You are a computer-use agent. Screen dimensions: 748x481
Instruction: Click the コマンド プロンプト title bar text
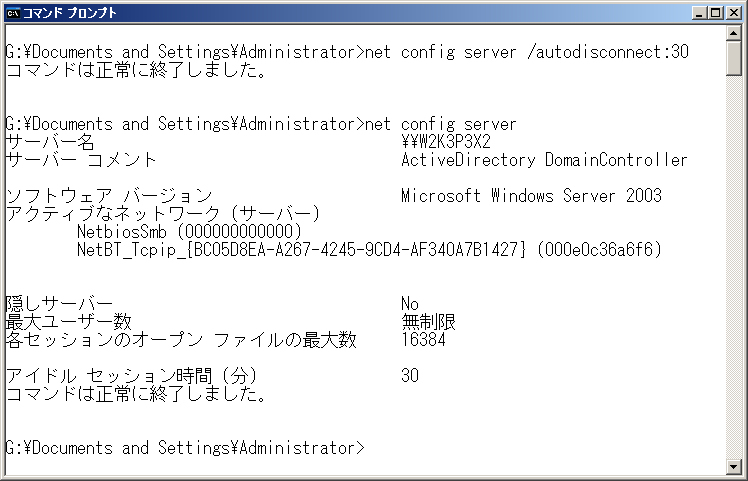point(70,13)
